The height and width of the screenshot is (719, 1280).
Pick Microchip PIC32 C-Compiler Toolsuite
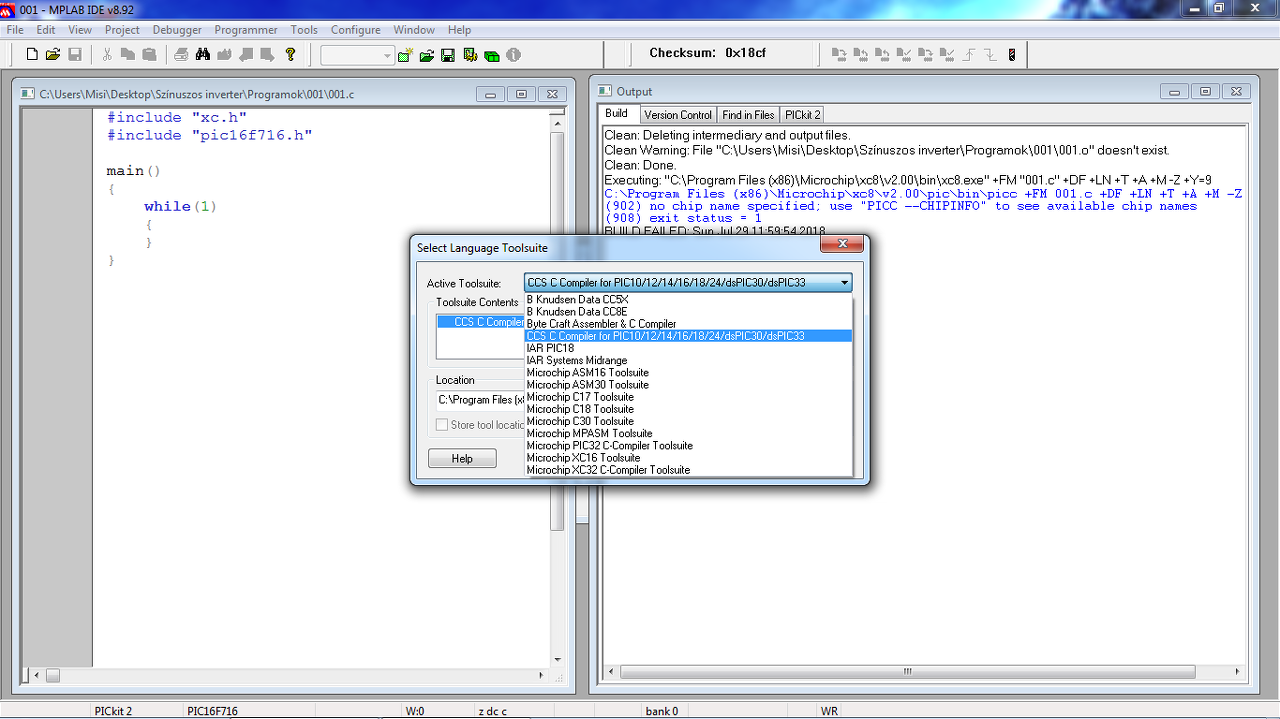coord(688,445)
